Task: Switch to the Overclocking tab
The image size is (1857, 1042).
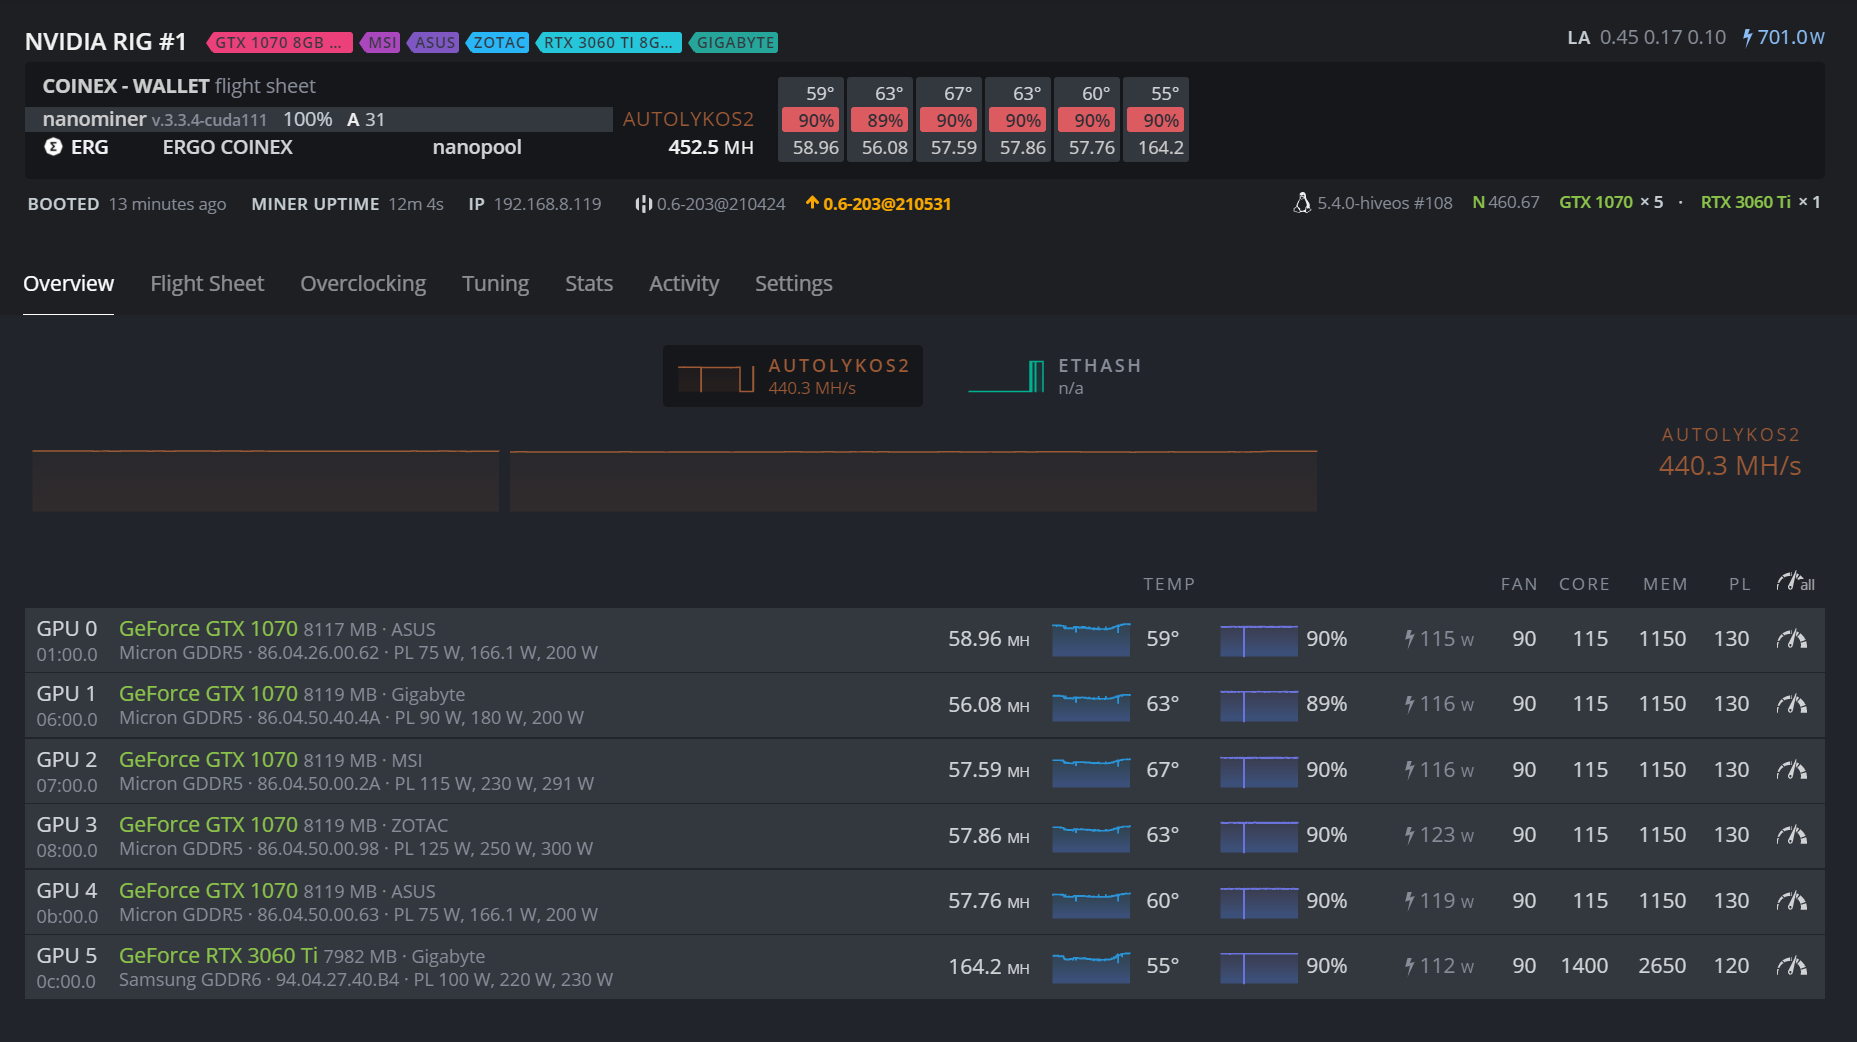Action: (363, 284)
